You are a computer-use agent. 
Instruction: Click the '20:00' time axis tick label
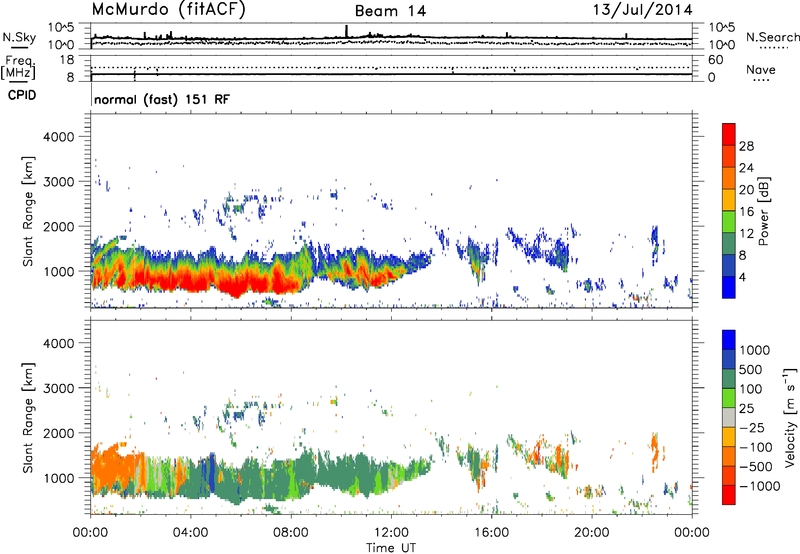[x=592, y=533]
